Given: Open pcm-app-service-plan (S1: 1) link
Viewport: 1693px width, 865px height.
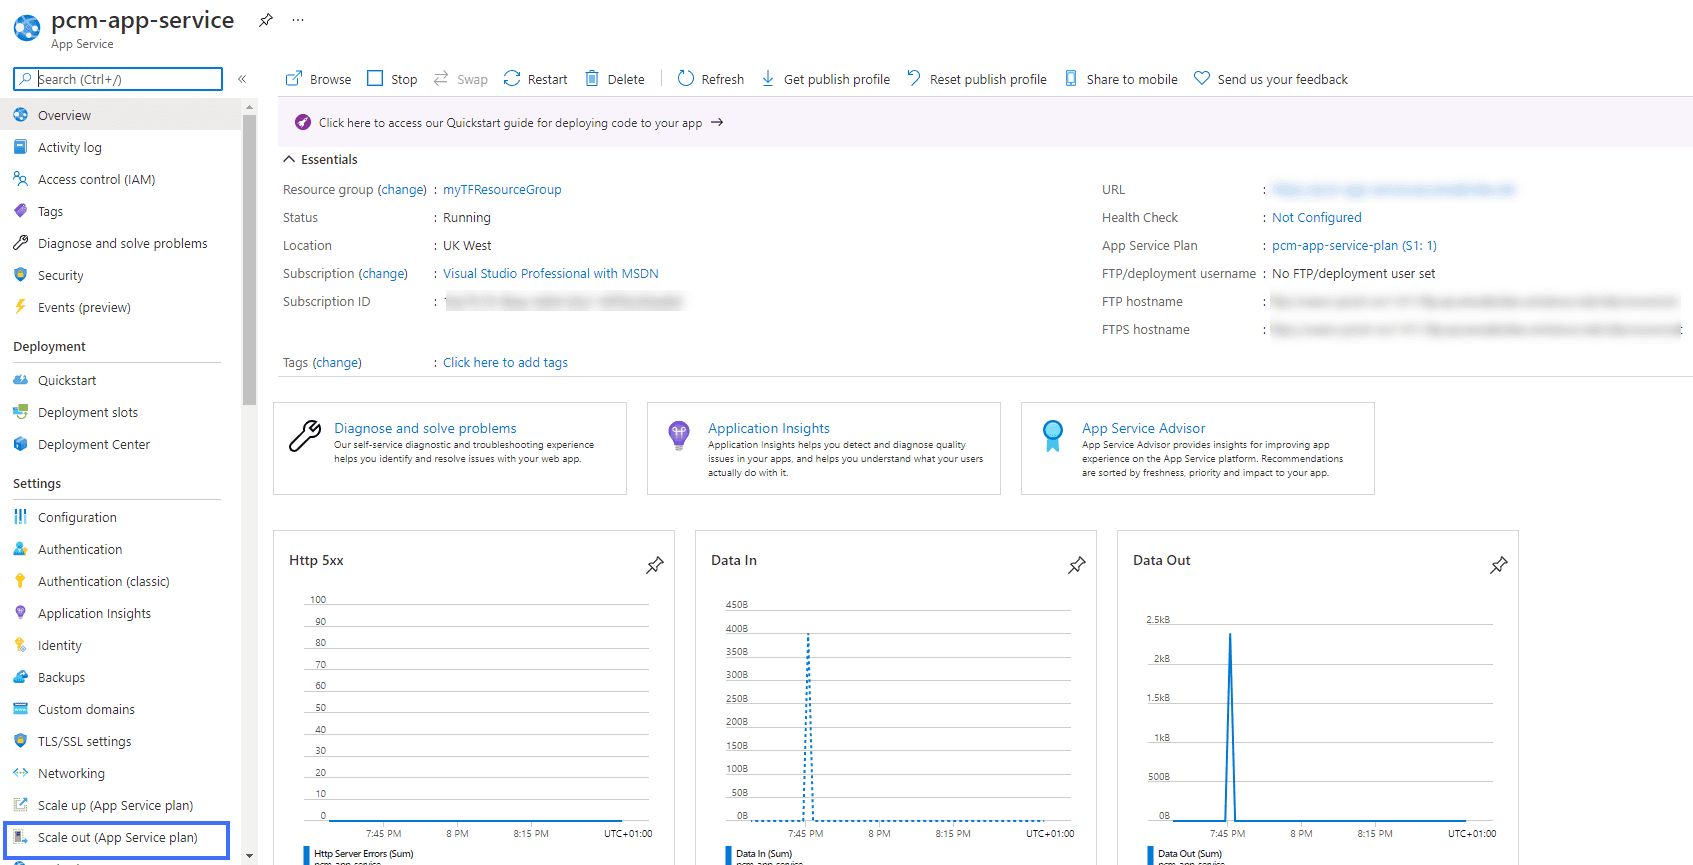Looking at the screenshot, I should click(x=1354, y=246).
